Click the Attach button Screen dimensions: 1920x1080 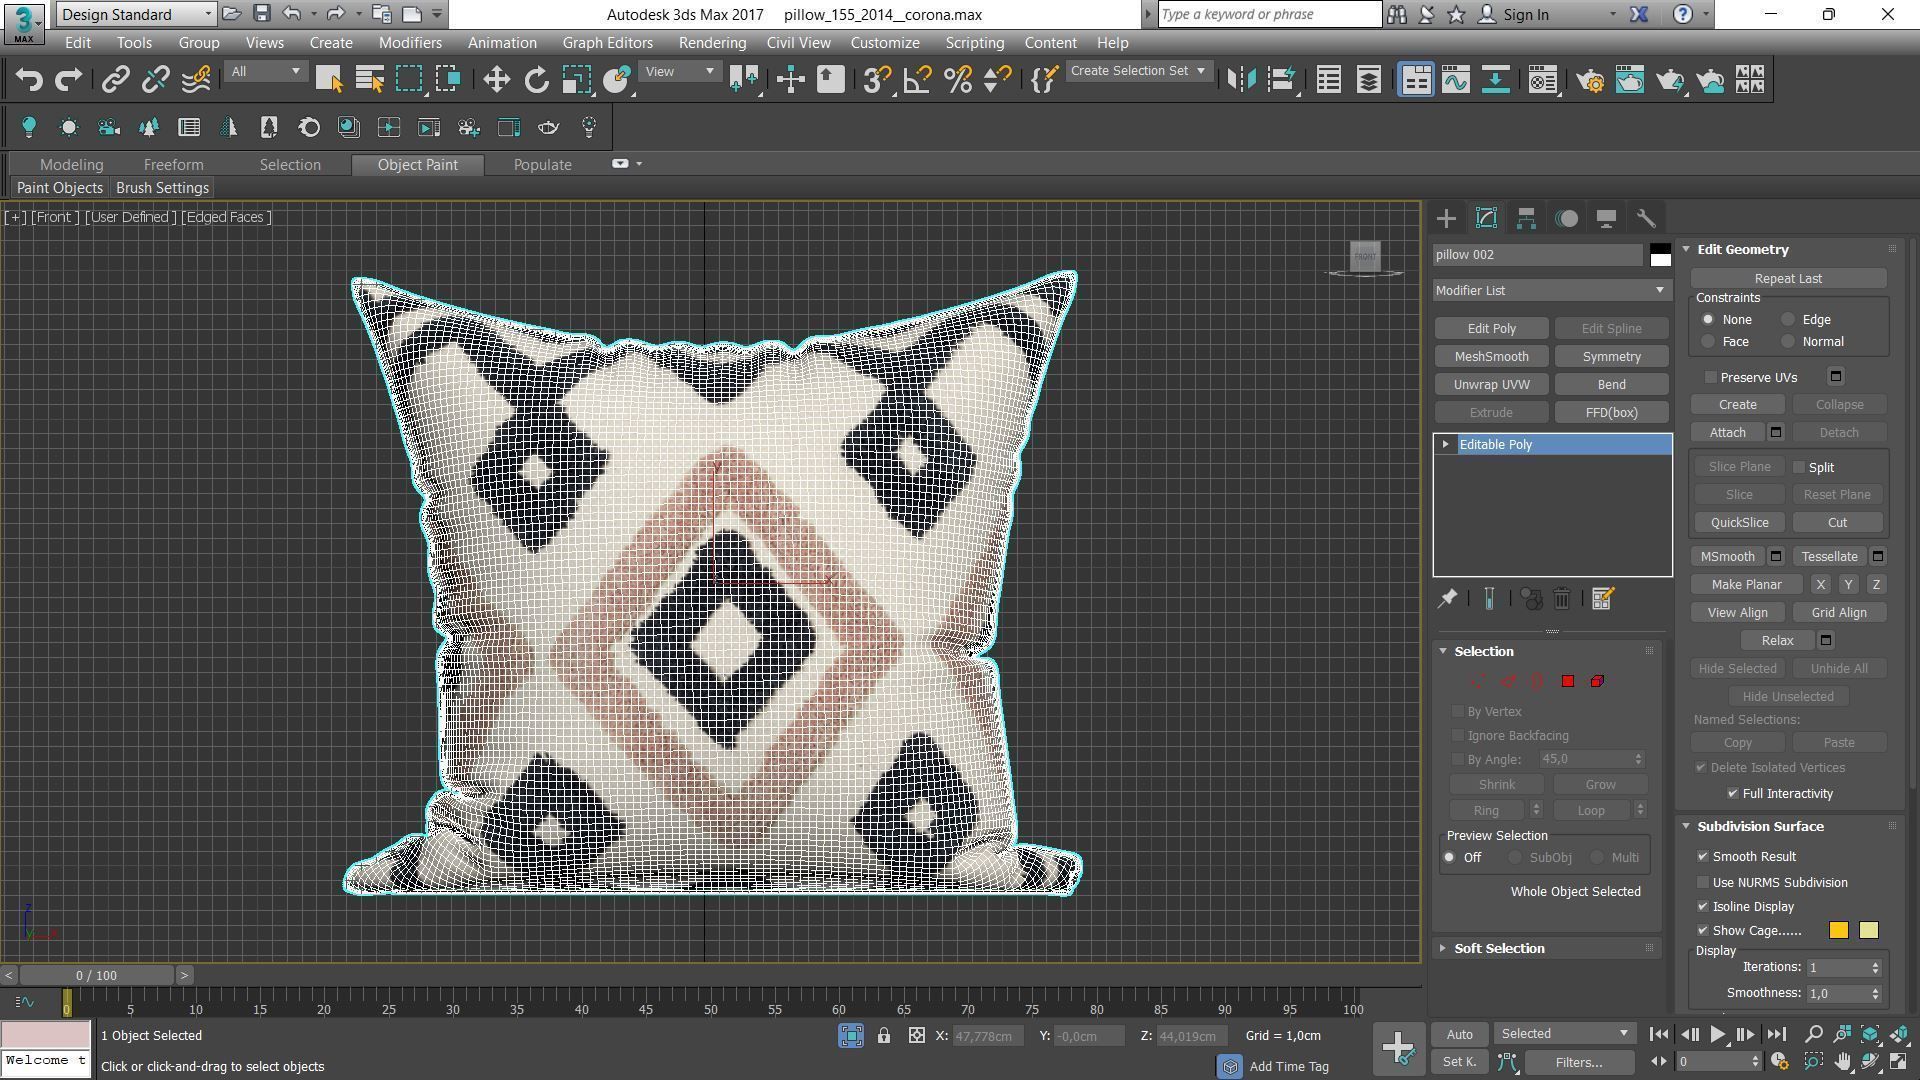point(1727,433)
